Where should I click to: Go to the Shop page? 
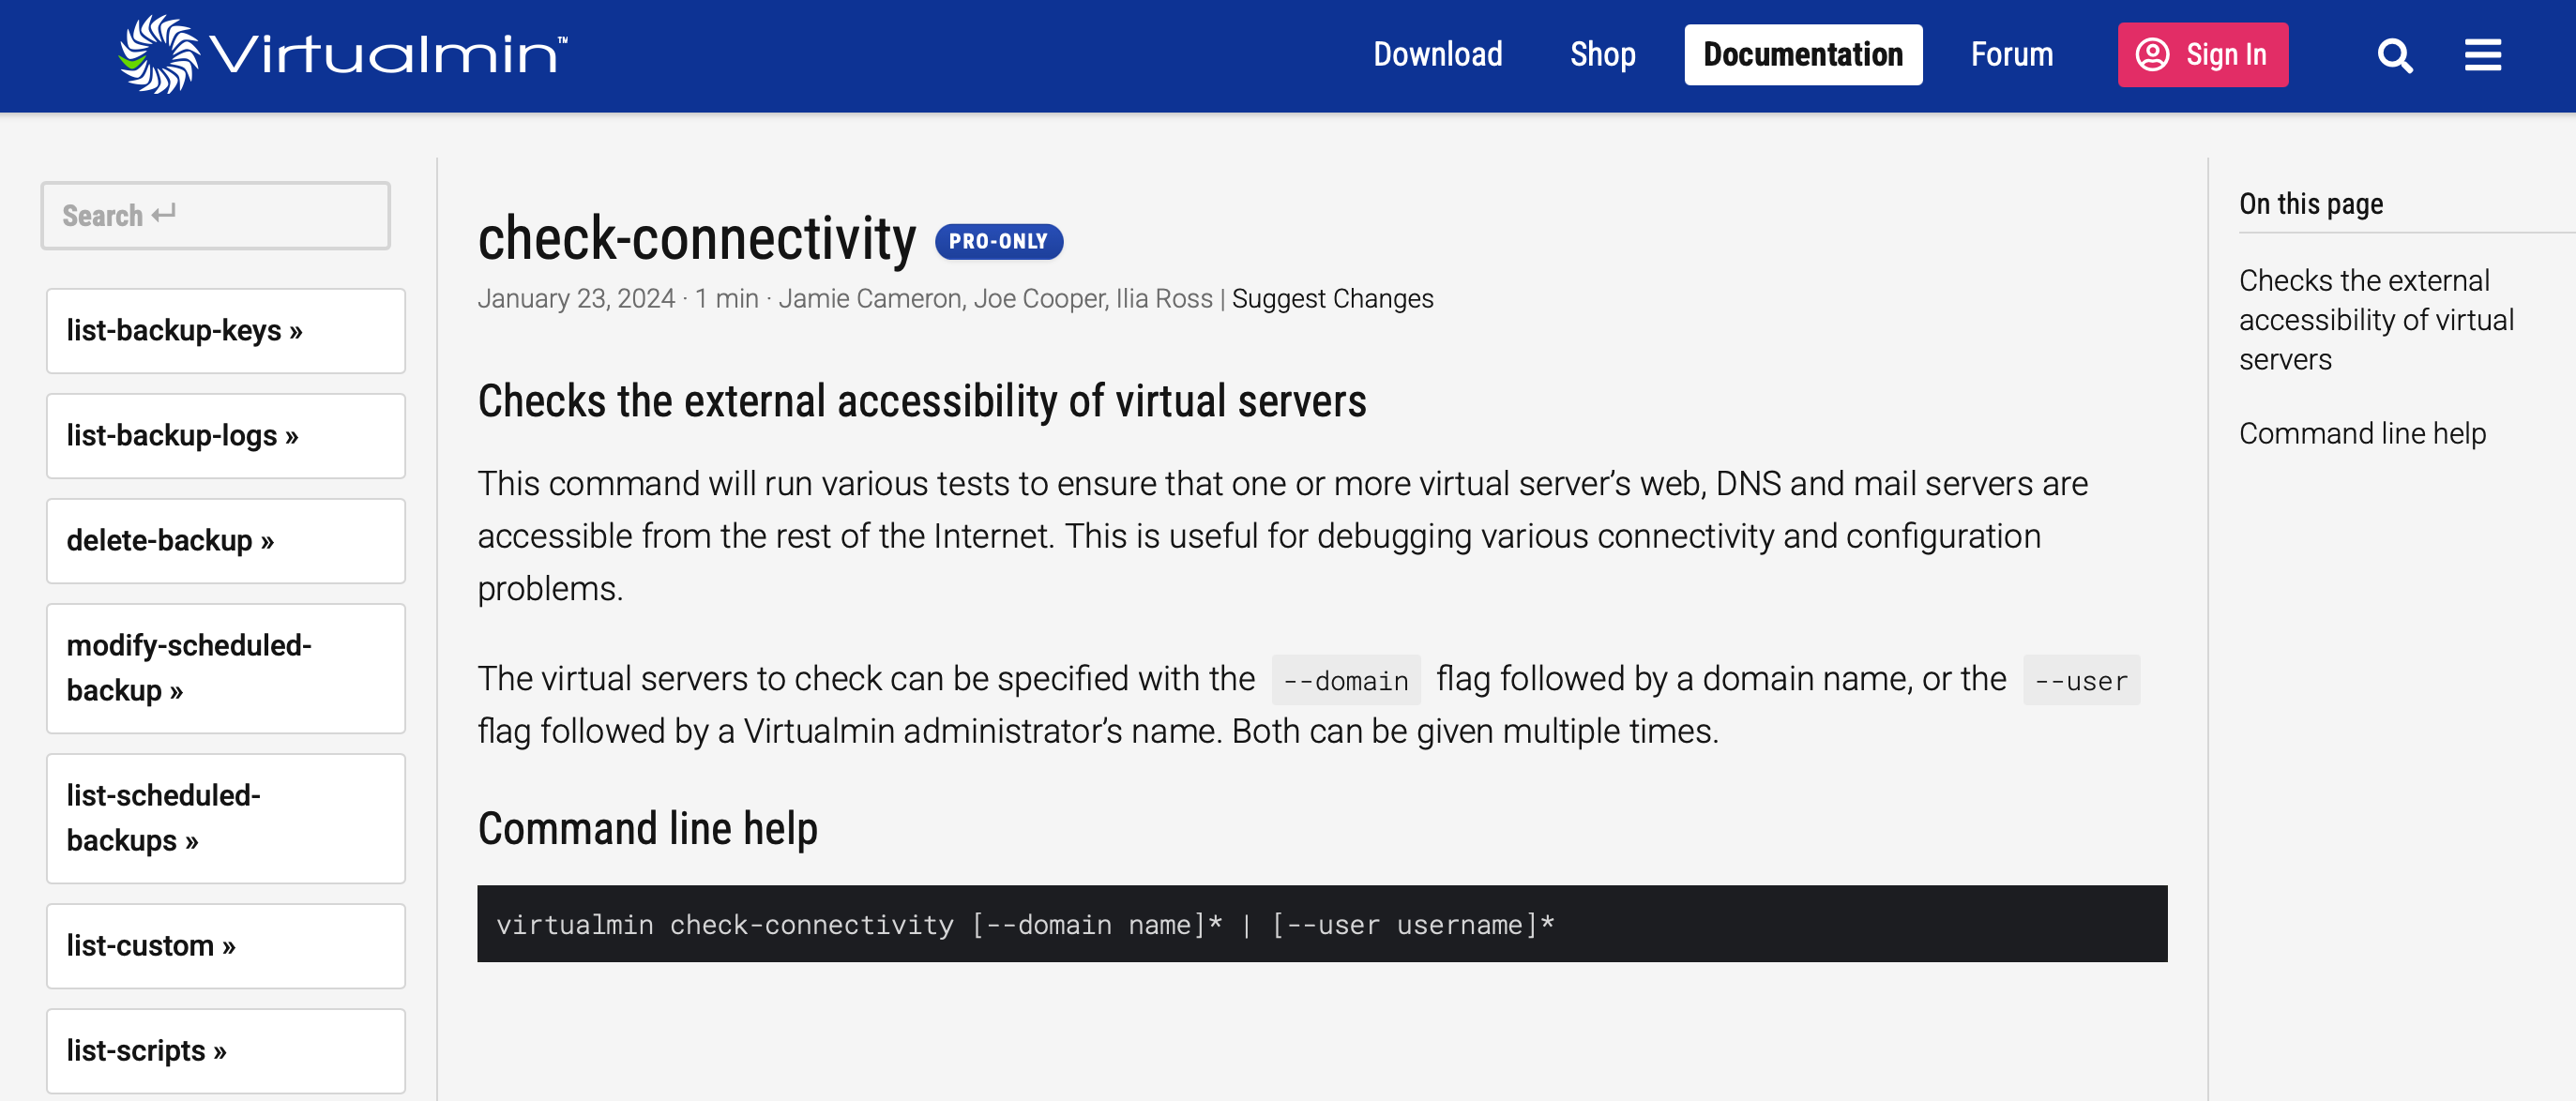(x=1602, y=55)
